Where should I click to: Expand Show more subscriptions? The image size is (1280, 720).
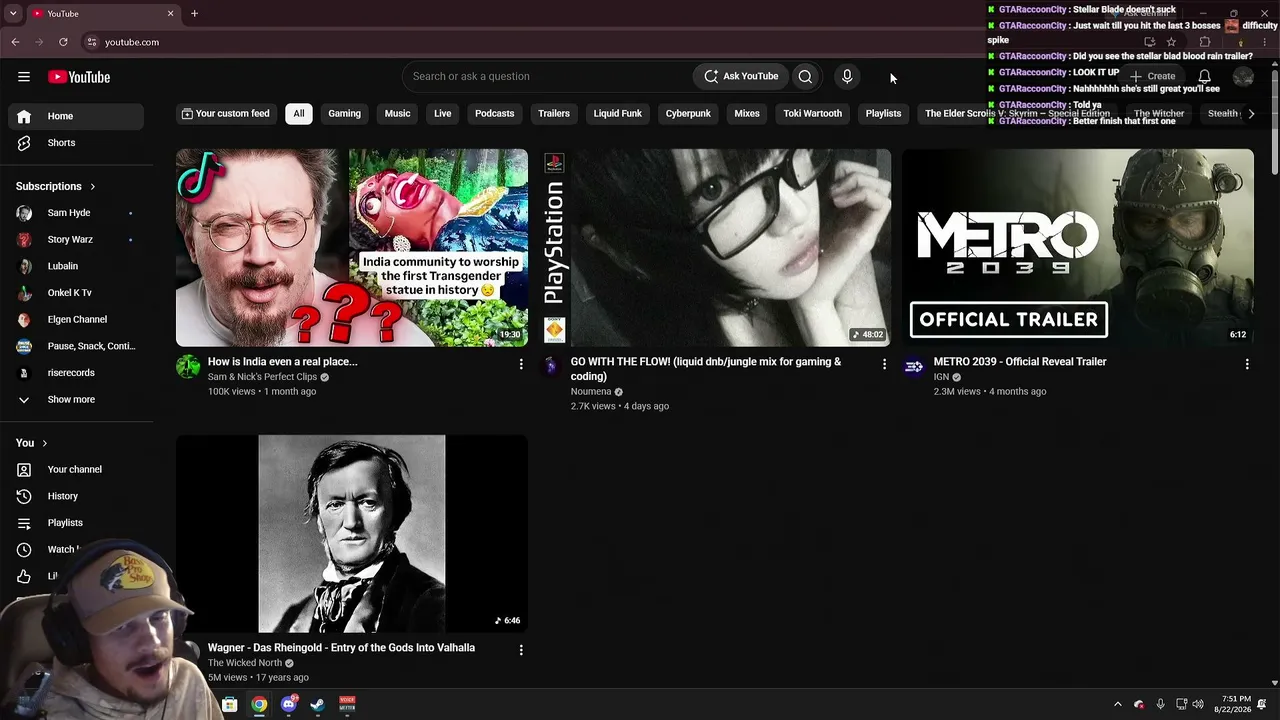[76, 400]
